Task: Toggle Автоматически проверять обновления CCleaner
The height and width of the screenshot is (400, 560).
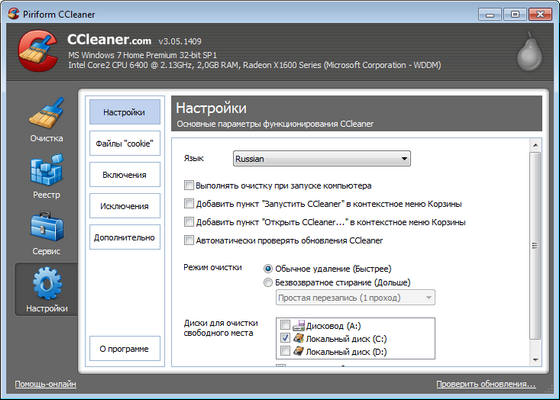Action: coord(189,240)
